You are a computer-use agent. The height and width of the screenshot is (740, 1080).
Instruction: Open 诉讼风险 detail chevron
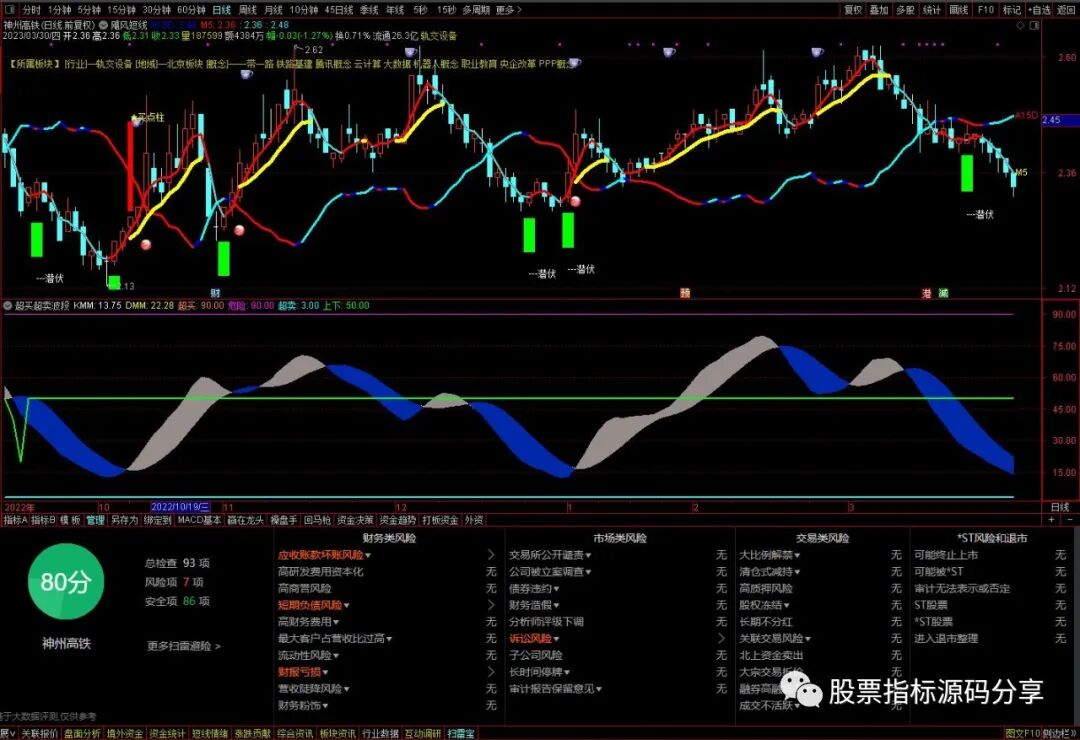tap(721, 639)
